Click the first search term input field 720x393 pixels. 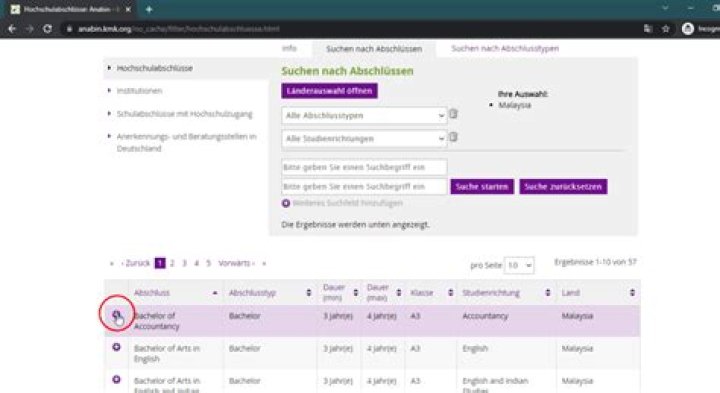[364, 167]
